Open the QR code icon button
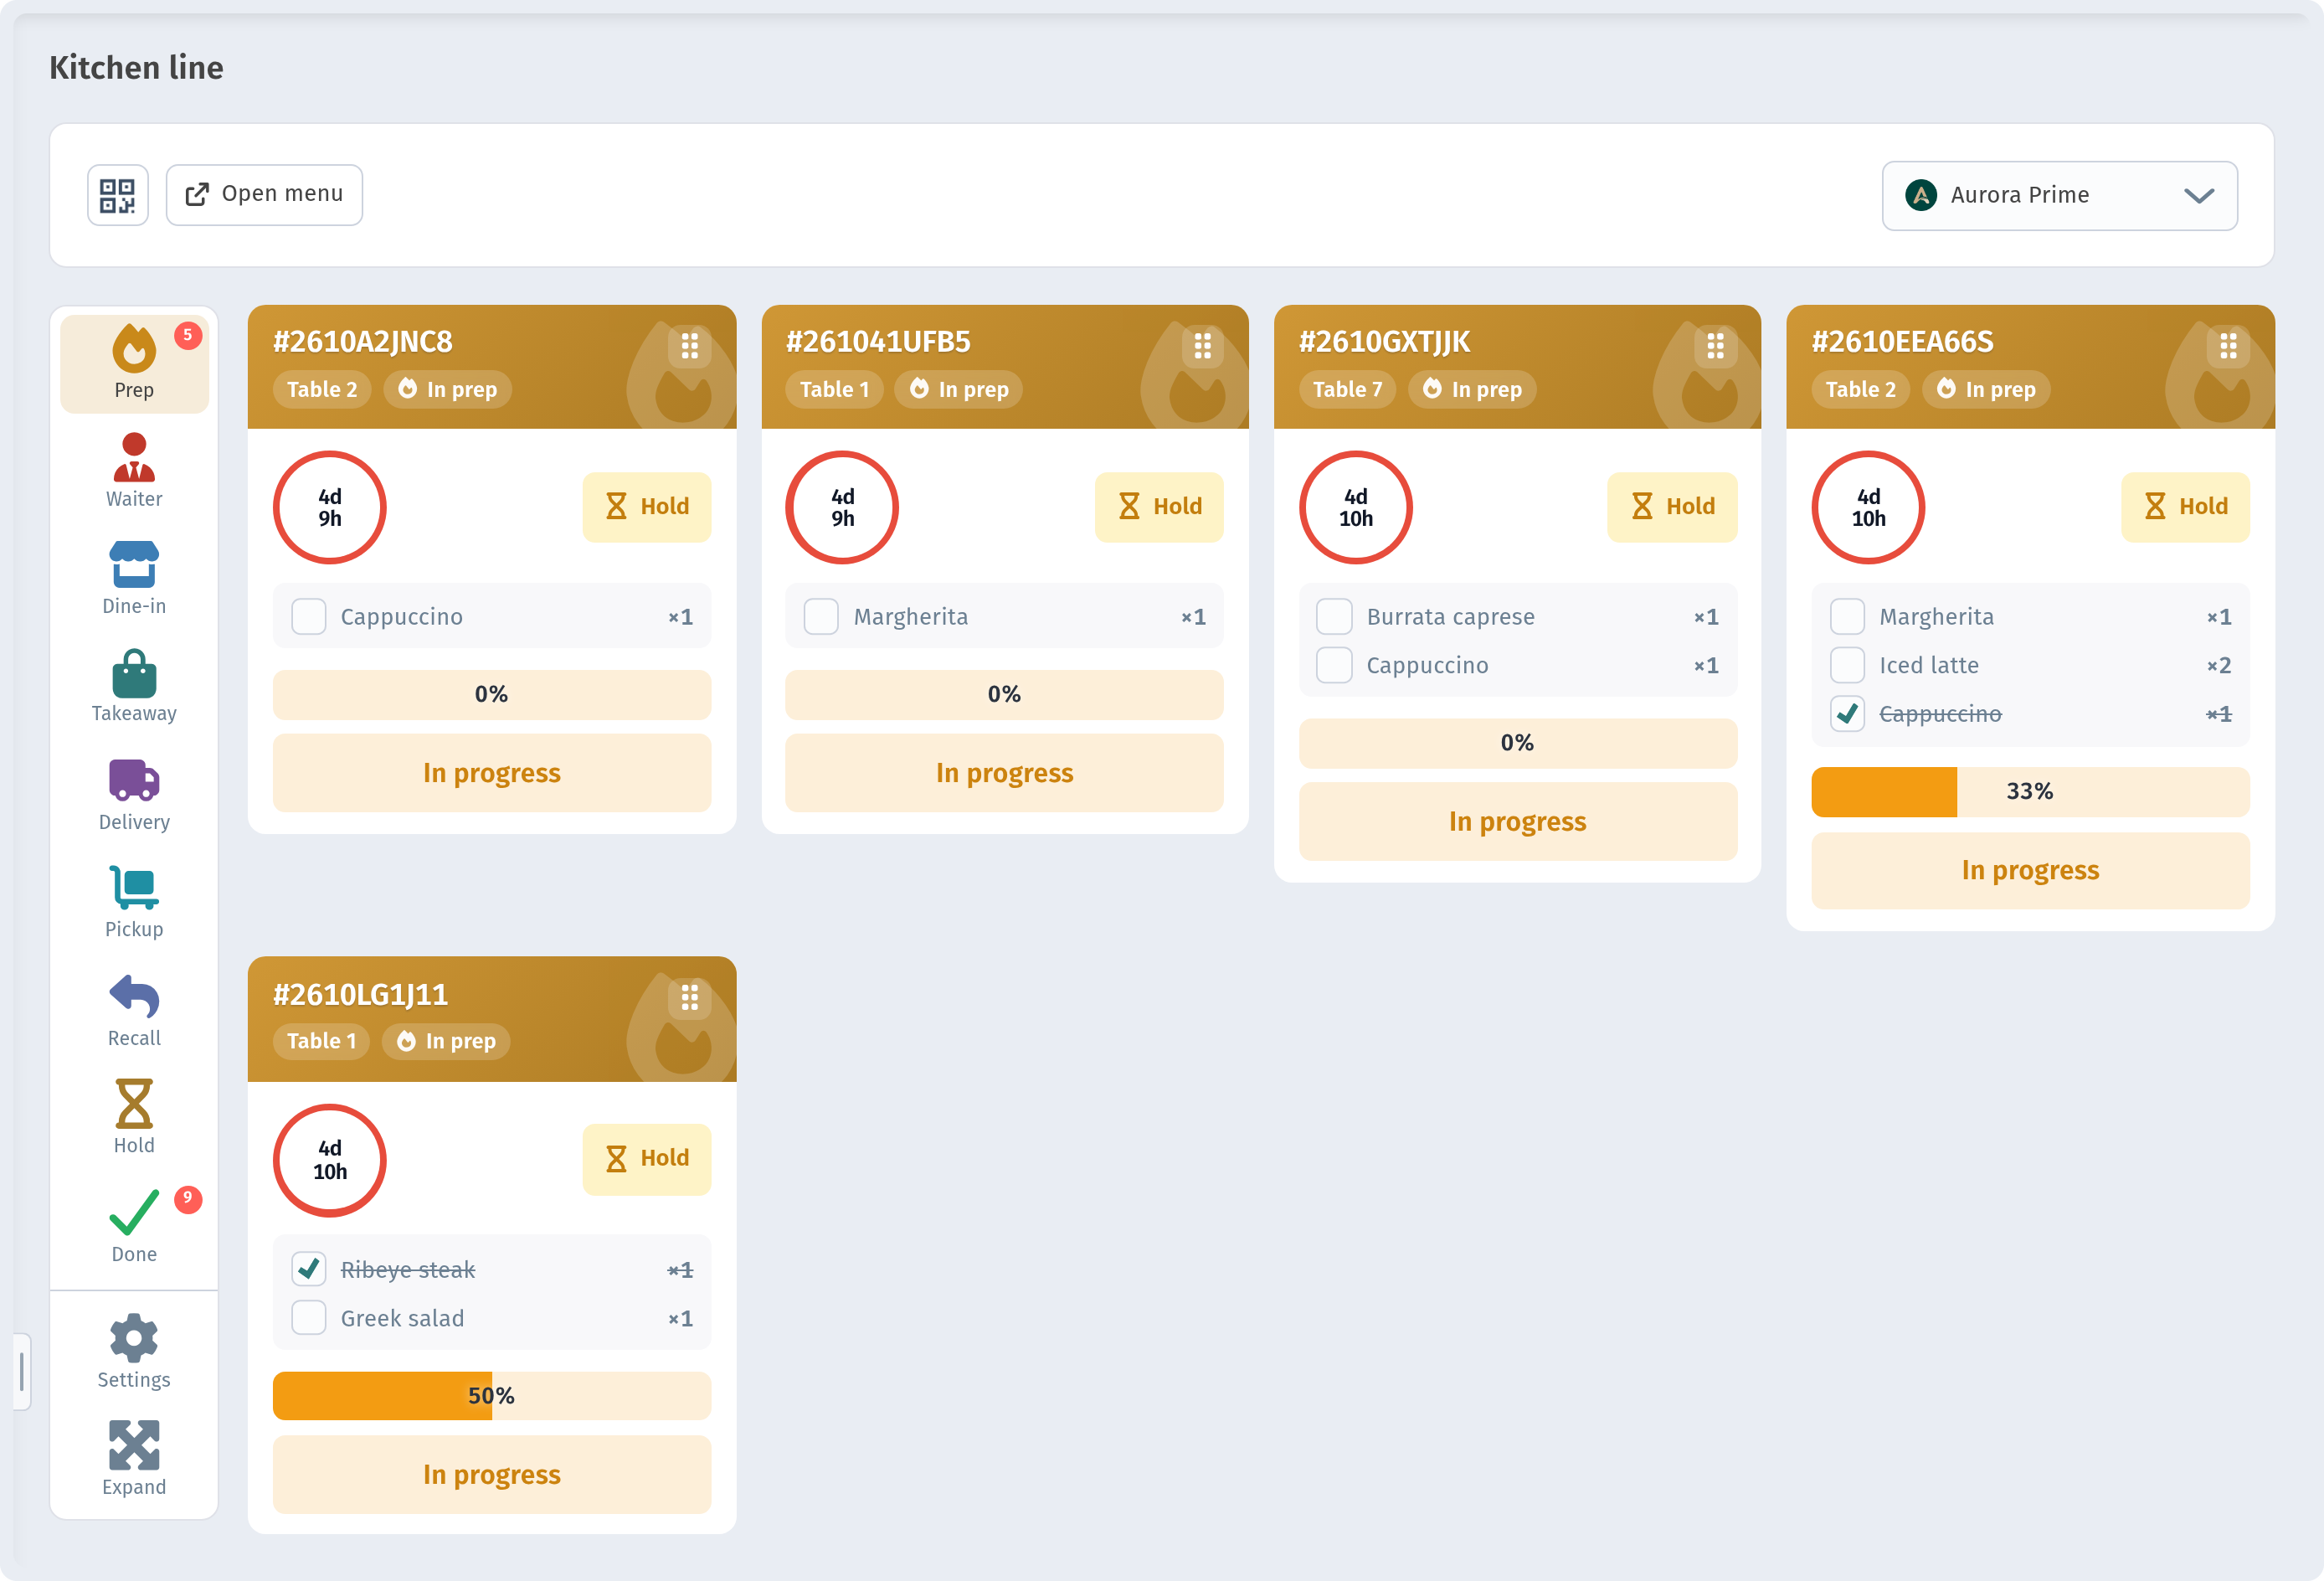Image resolution: width=2324 pixels, height=1581 pixels. 118,195
